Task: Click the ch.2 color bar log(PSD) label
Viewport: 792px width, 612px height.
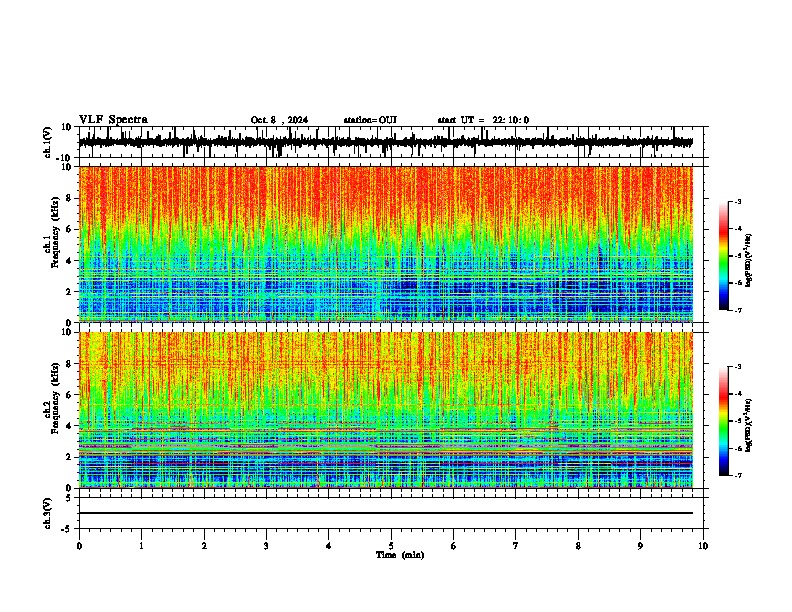Action: pos(749,425)
